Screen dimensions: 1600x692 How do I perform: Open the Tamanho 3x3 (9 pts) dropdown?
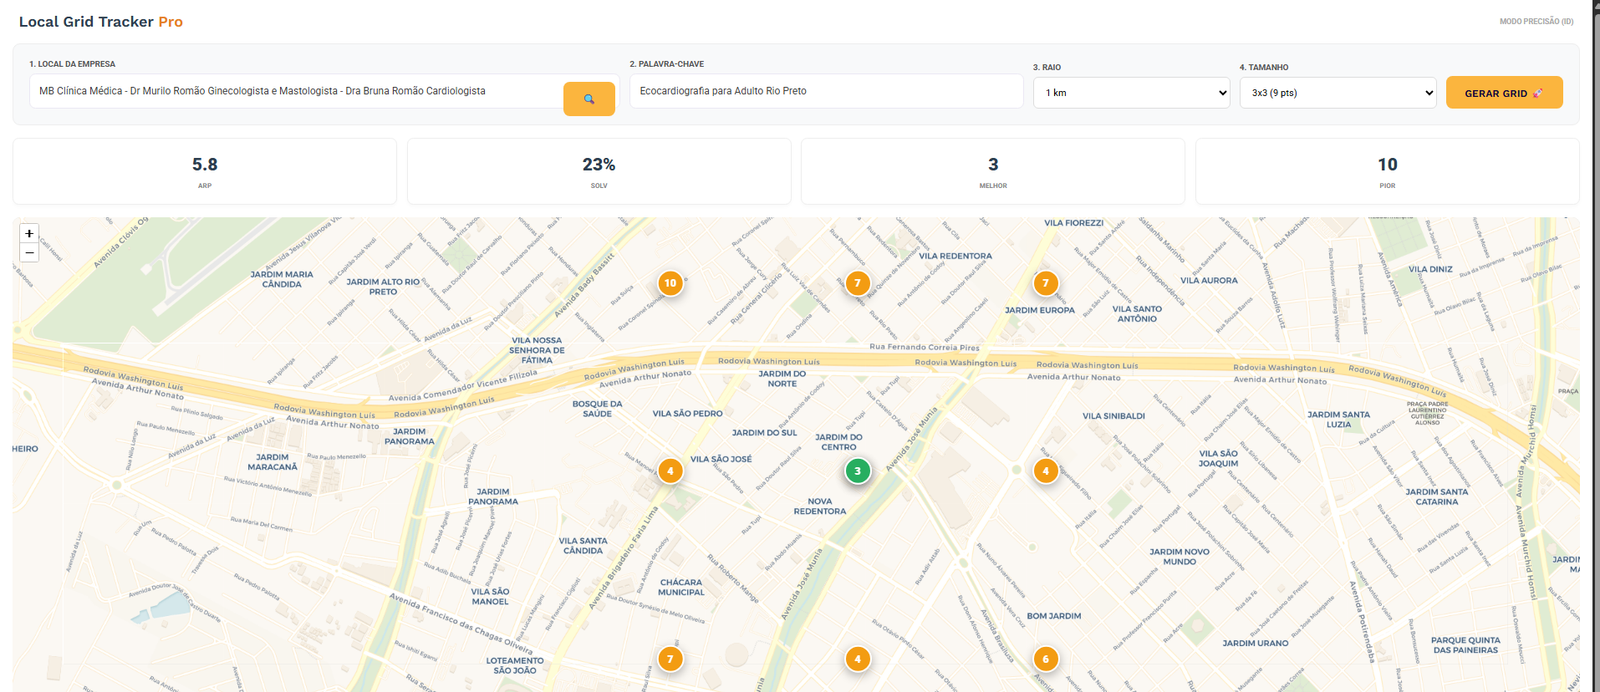click(x=1338, y=92)
